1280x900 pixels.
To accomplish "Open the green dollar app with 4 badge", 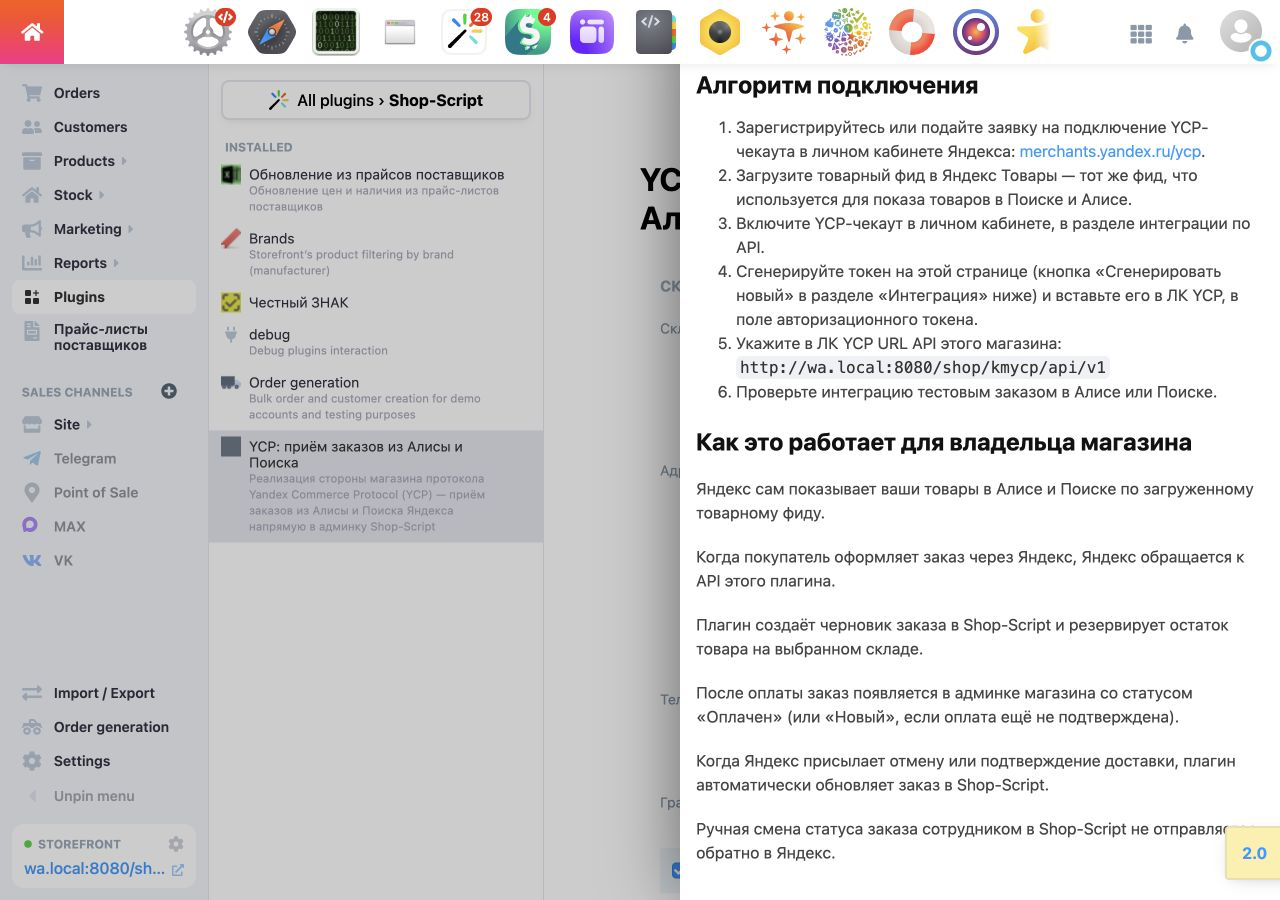I will coord(529,32).
